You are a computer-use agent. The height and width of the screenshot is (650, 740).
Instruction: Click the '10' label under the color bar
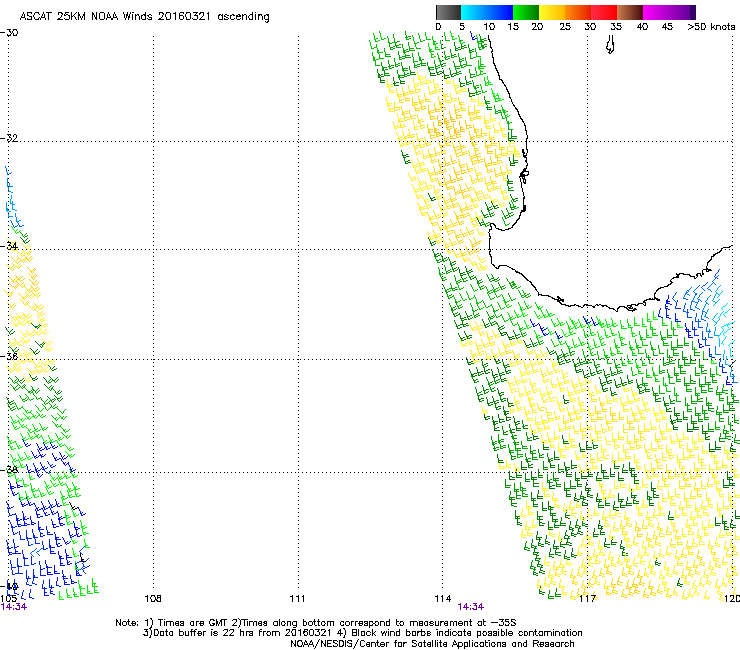tap(489, 27)
